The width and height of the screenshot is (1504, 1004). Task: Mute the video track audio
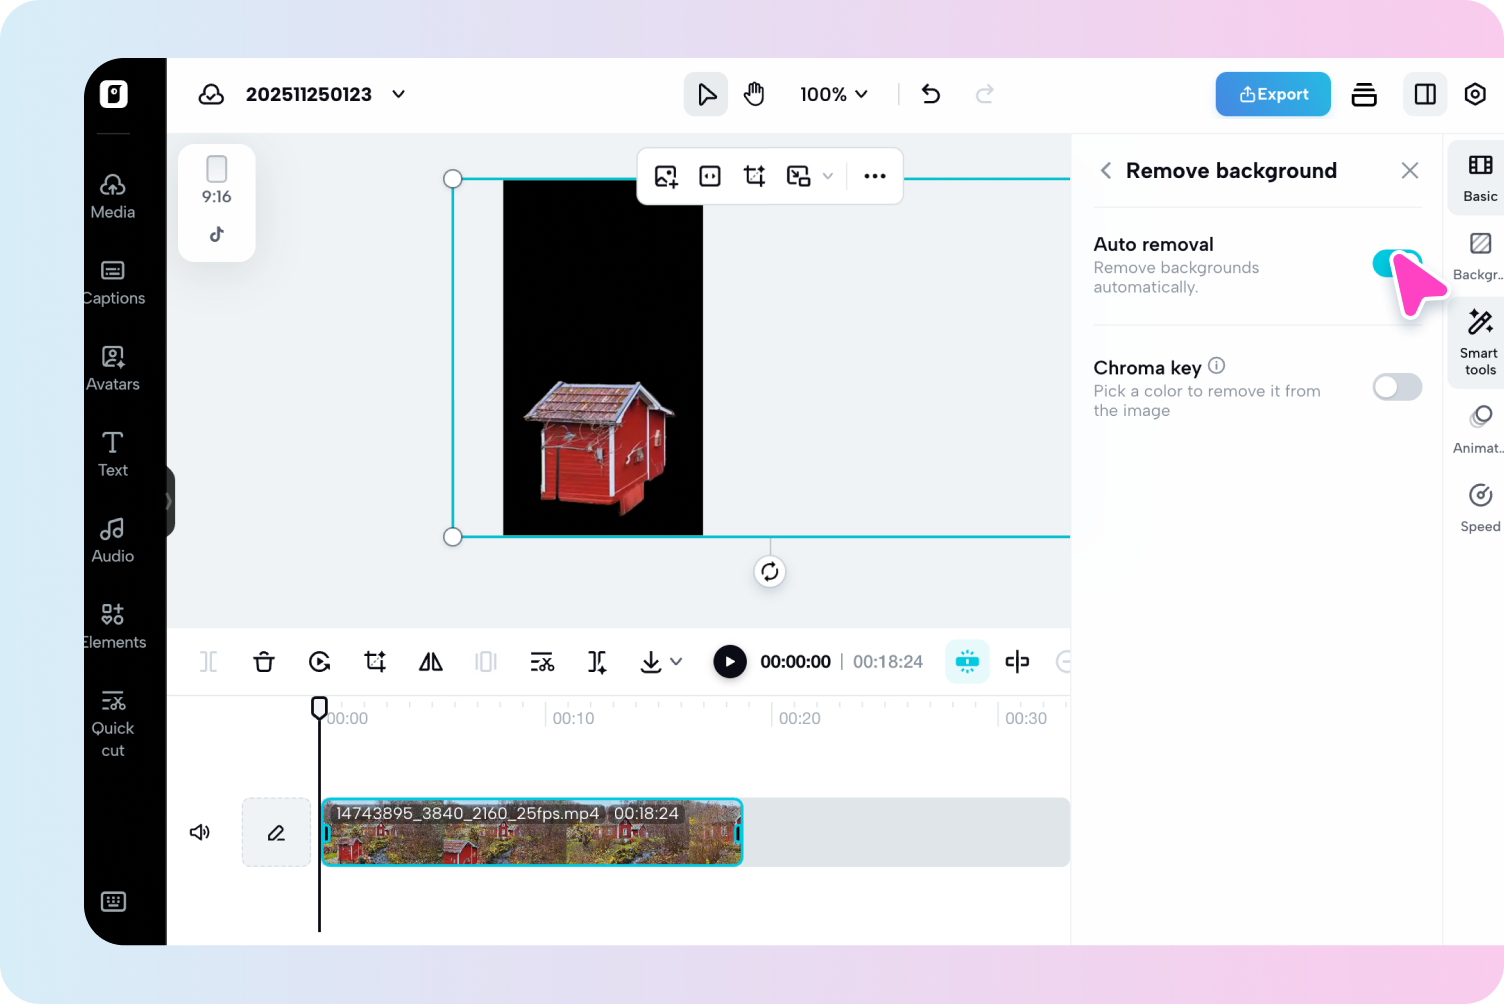199,832
